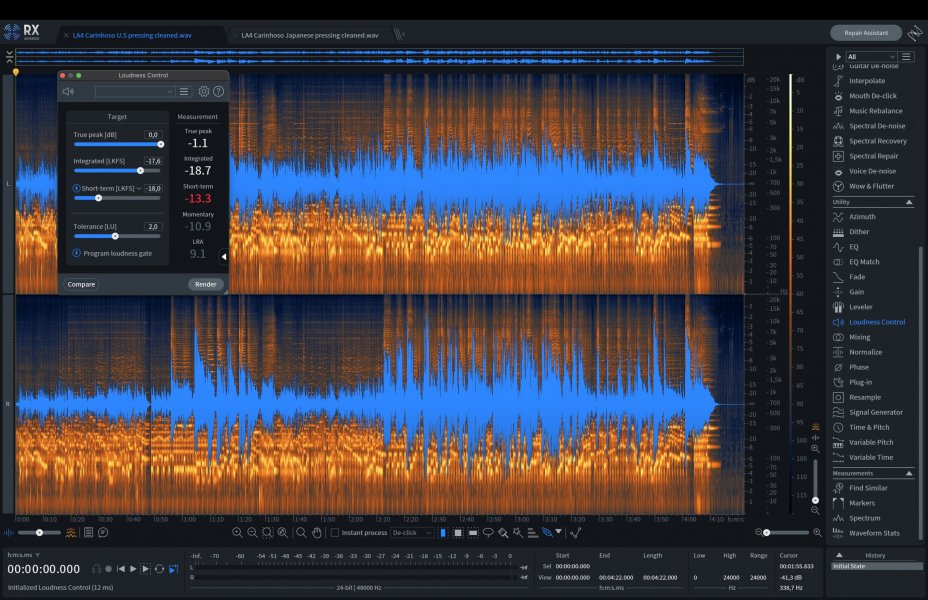Select the grab hand tool
Image resolution: width=928 pixels, height=600 pixels.
tap(317, 533)
